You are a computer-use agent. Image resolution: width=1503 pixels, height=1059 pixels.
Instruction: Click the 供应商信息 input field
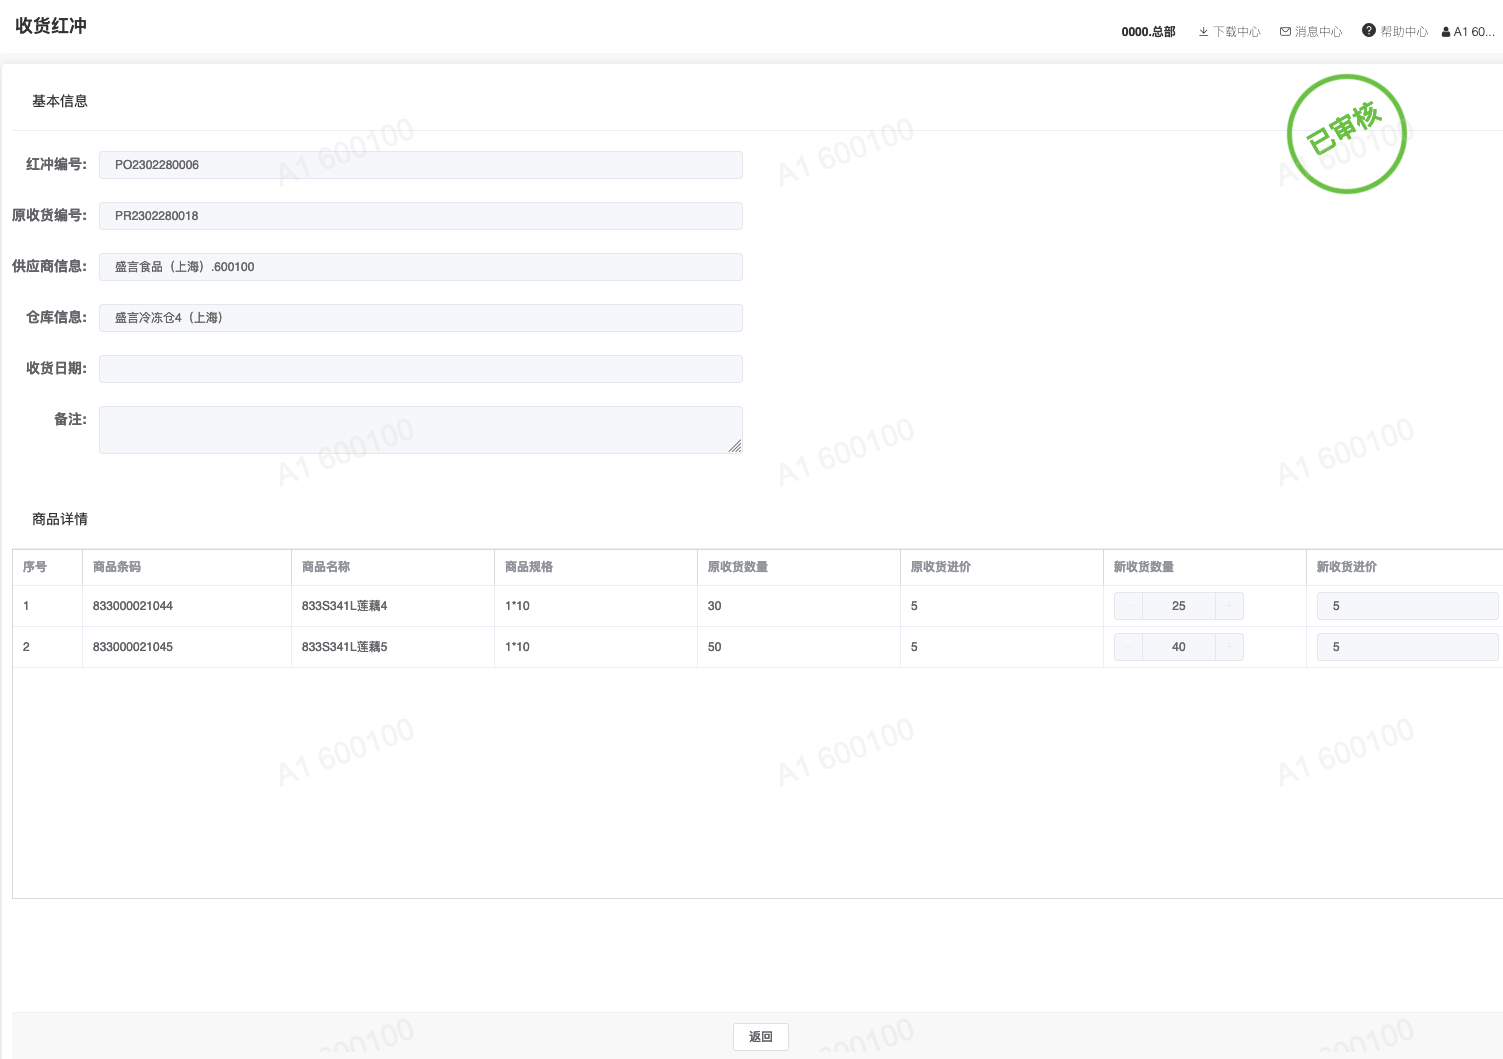coord(421,267)
